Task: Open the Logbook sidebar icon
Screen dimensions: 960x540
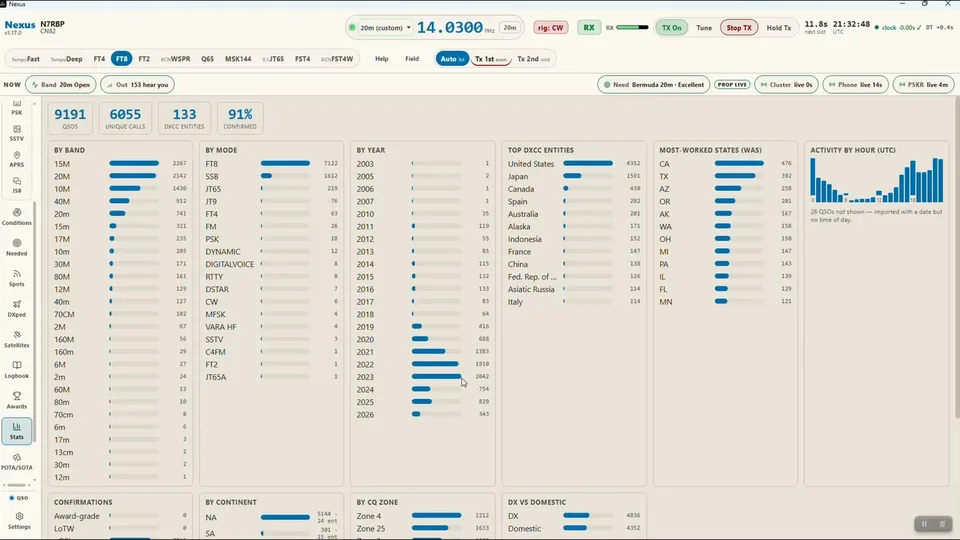Action: coord(17,370)
